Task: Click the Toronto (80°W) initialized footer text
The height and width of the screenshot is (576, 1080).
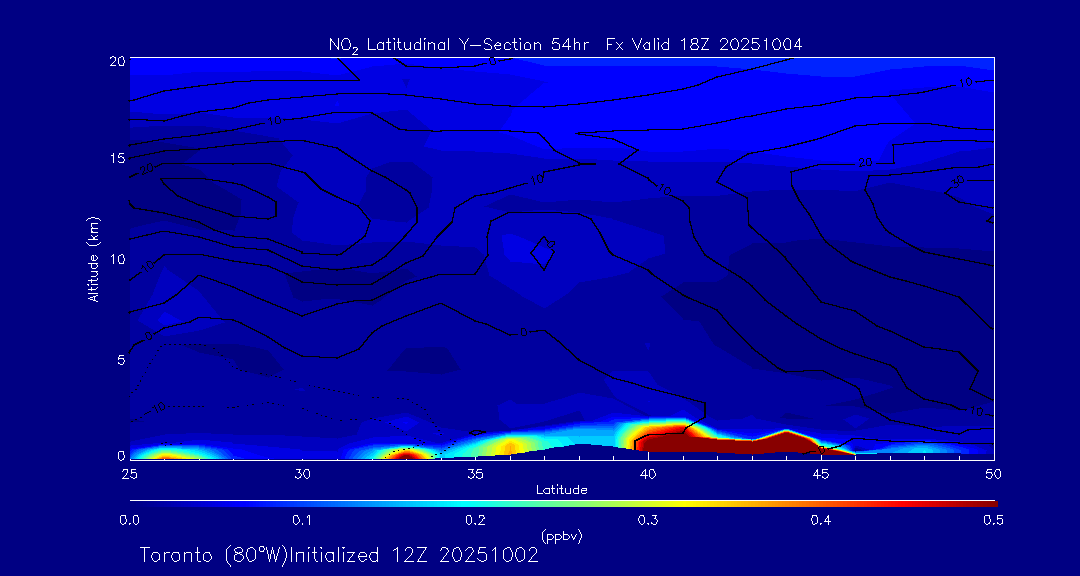Action: 339,555
